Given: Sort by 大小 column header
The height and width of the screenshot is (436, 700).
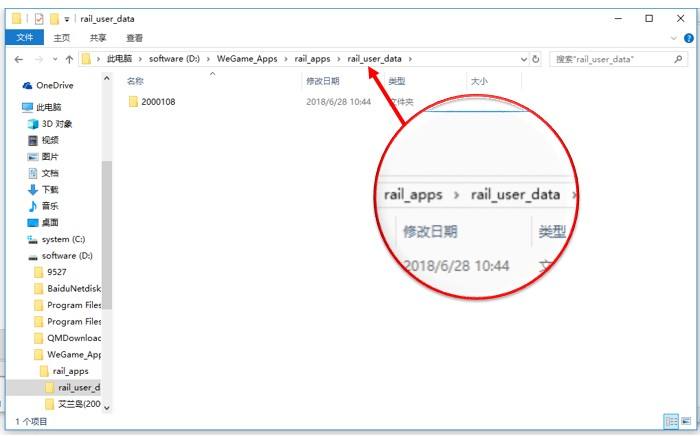Looking at the screenshot, I should coord(479,81).
